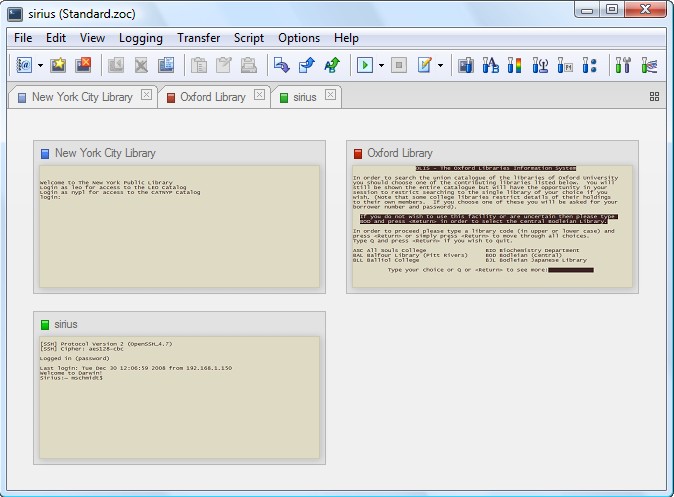Click the blue download arrow icon
This screenshot has width=674, height=497.
[x=282, y=65]
